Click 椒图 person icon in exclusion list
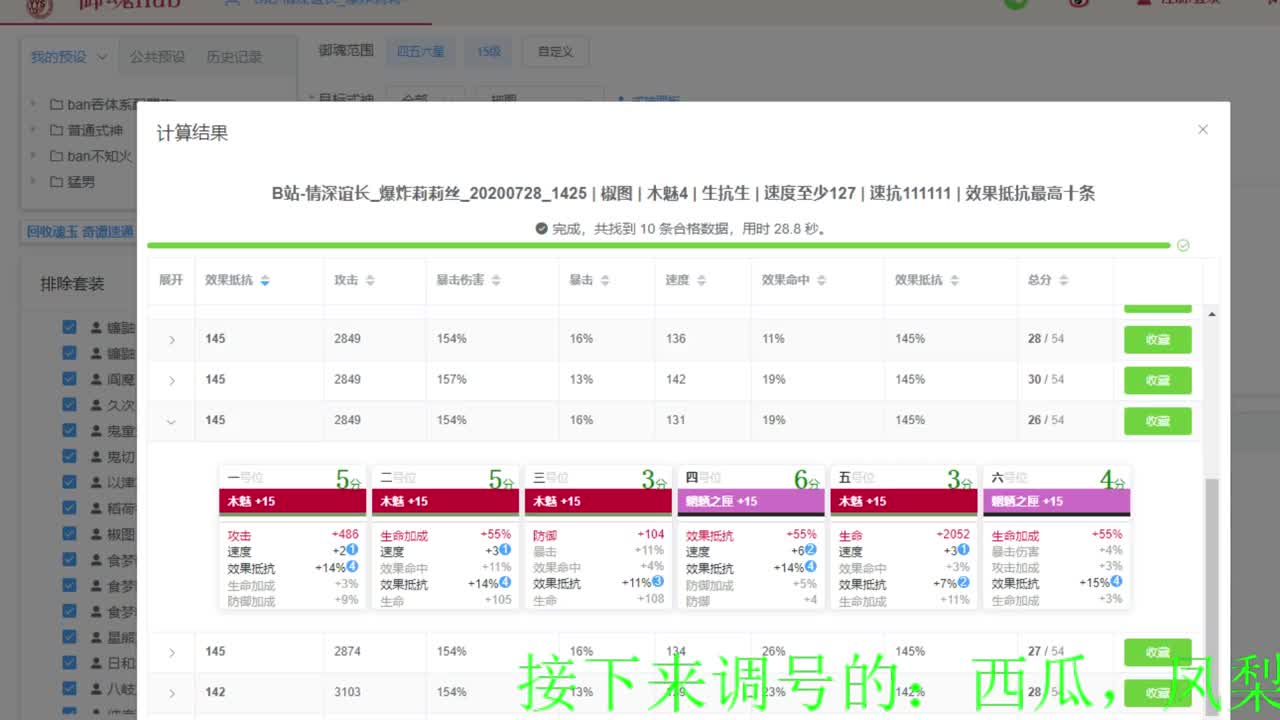 96,535
